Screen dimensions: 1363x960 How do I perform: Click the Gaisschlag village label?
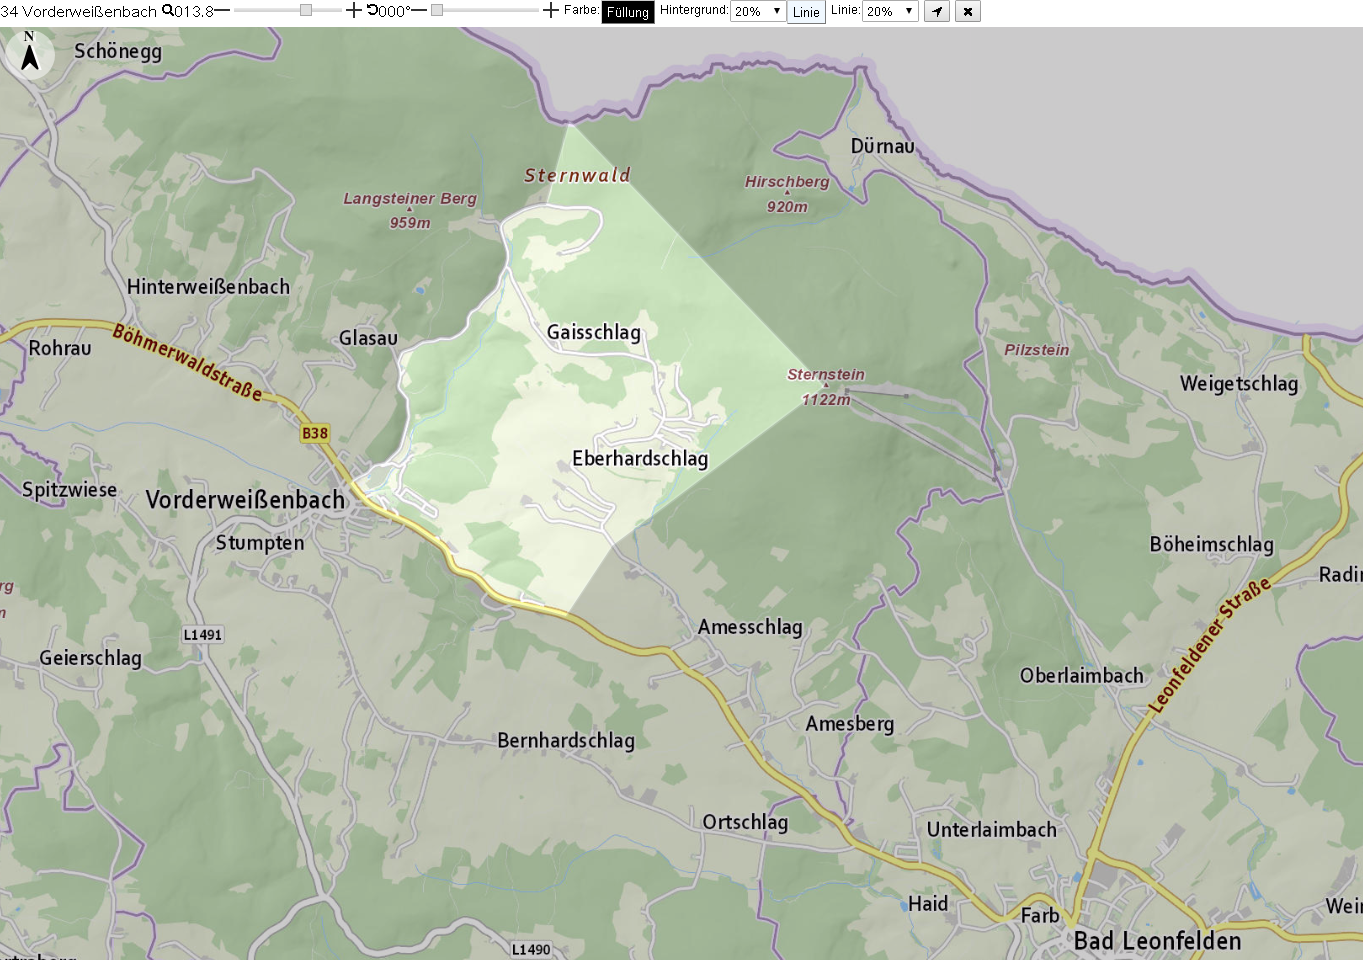pos(594,332)
